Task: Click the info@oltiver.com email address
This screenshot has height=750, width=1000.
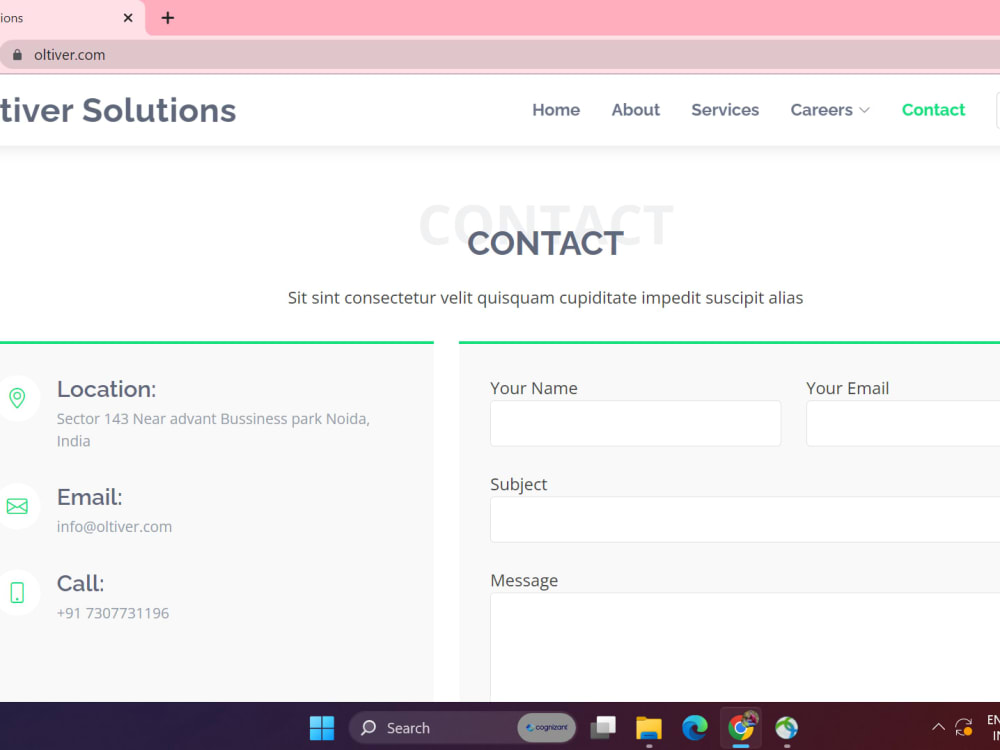Action: pos(115,527)
